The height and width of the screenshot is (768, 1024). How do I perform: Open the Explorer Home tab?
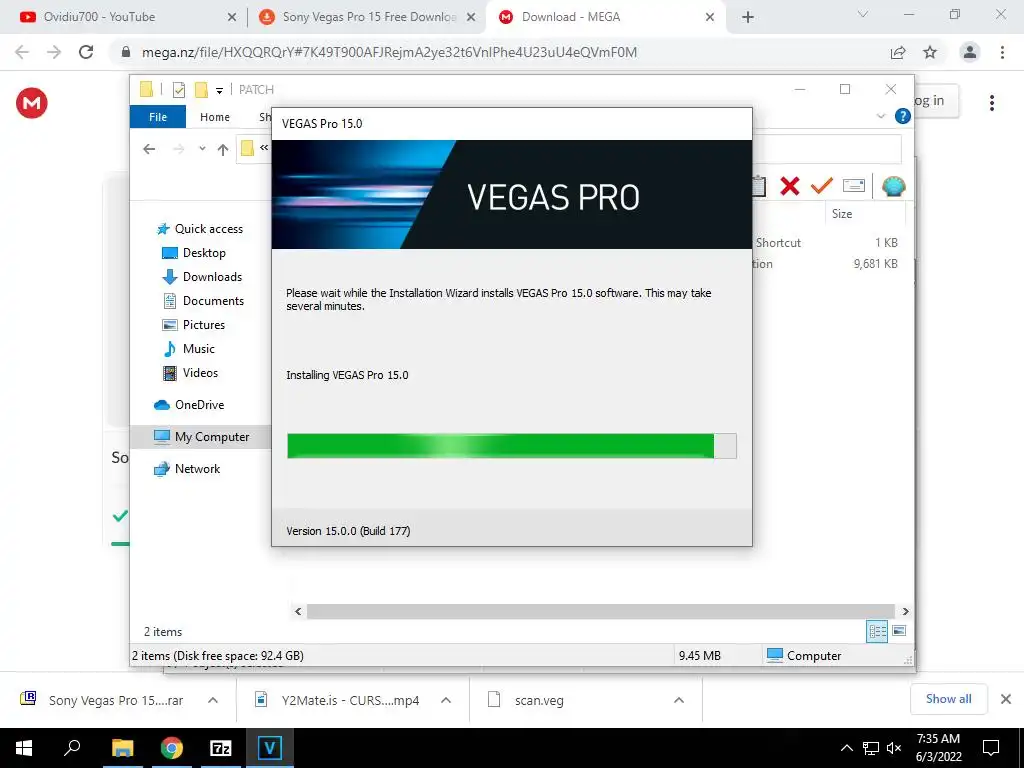point(215,117)
